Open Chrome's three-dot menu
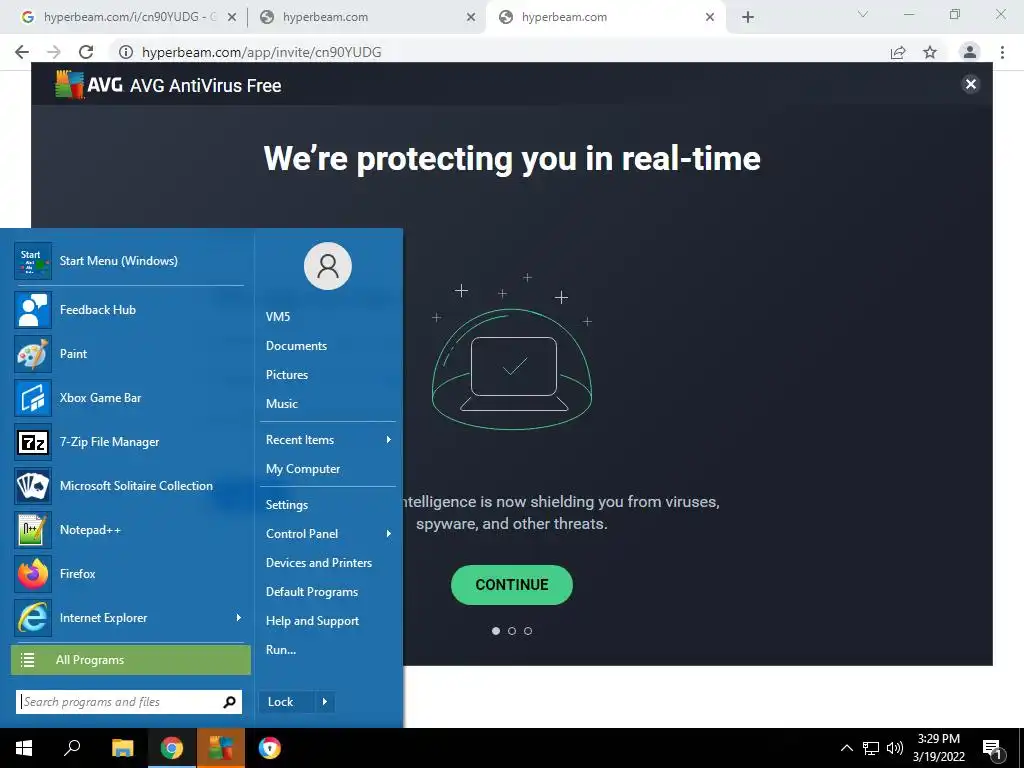The height and width of the screenshot is (768, 1024). coord(1002,52)
